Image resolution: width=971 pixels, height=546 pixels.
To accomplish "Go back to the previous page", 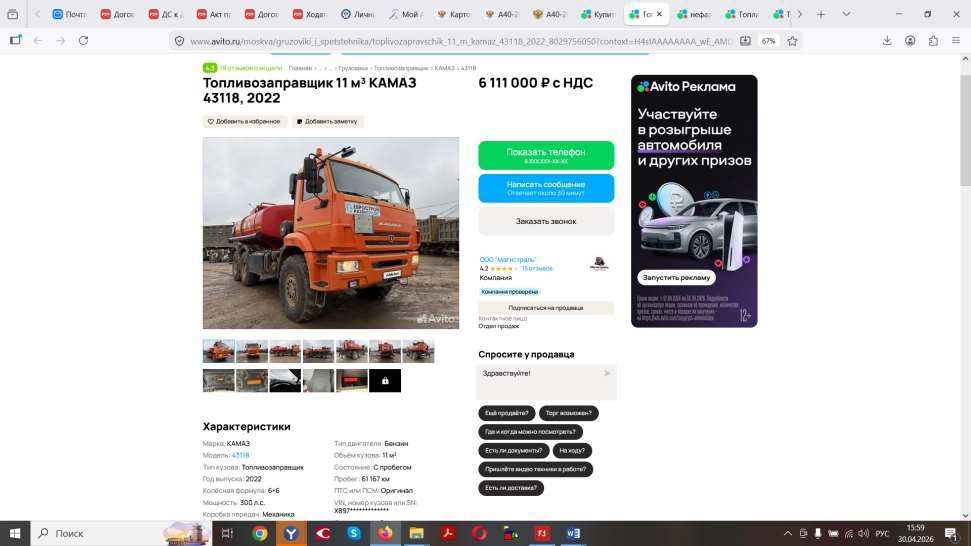I will pyautogui.click(x=38, y=40).
